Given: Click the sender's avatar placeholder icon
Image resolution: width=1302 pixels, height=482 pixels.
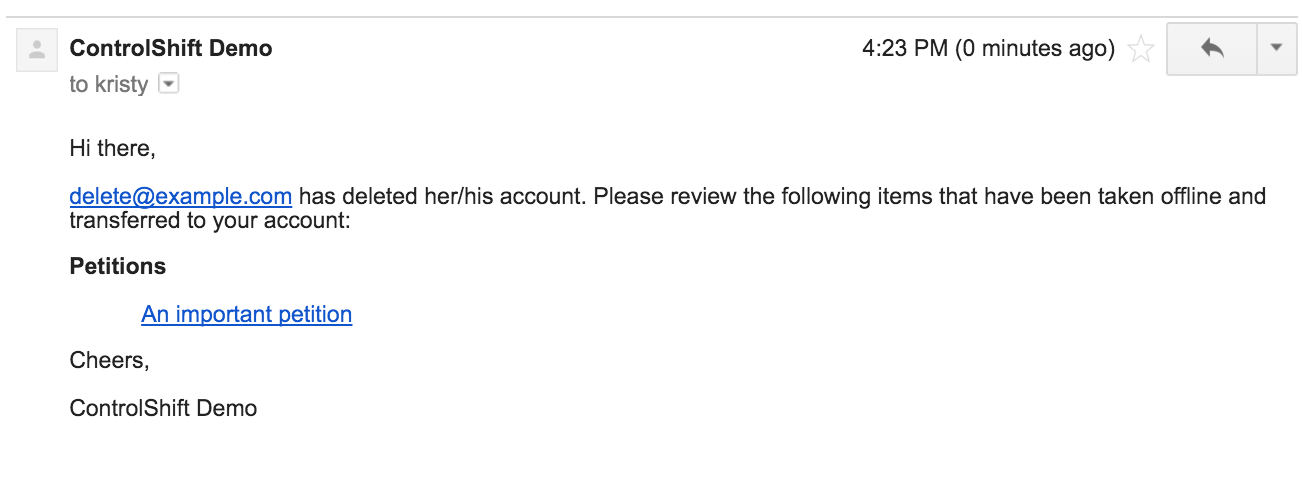Looking at the screenshot, I should pyautogui.click(x=37, y=49).
